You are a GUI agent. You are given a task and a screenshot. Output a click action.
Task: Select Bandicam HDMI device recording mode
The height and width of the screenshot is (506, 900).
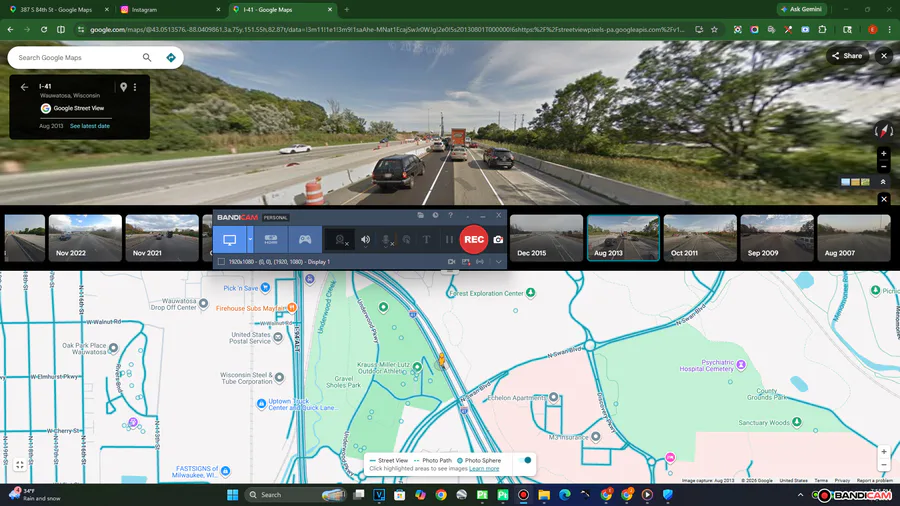(271, 240)
